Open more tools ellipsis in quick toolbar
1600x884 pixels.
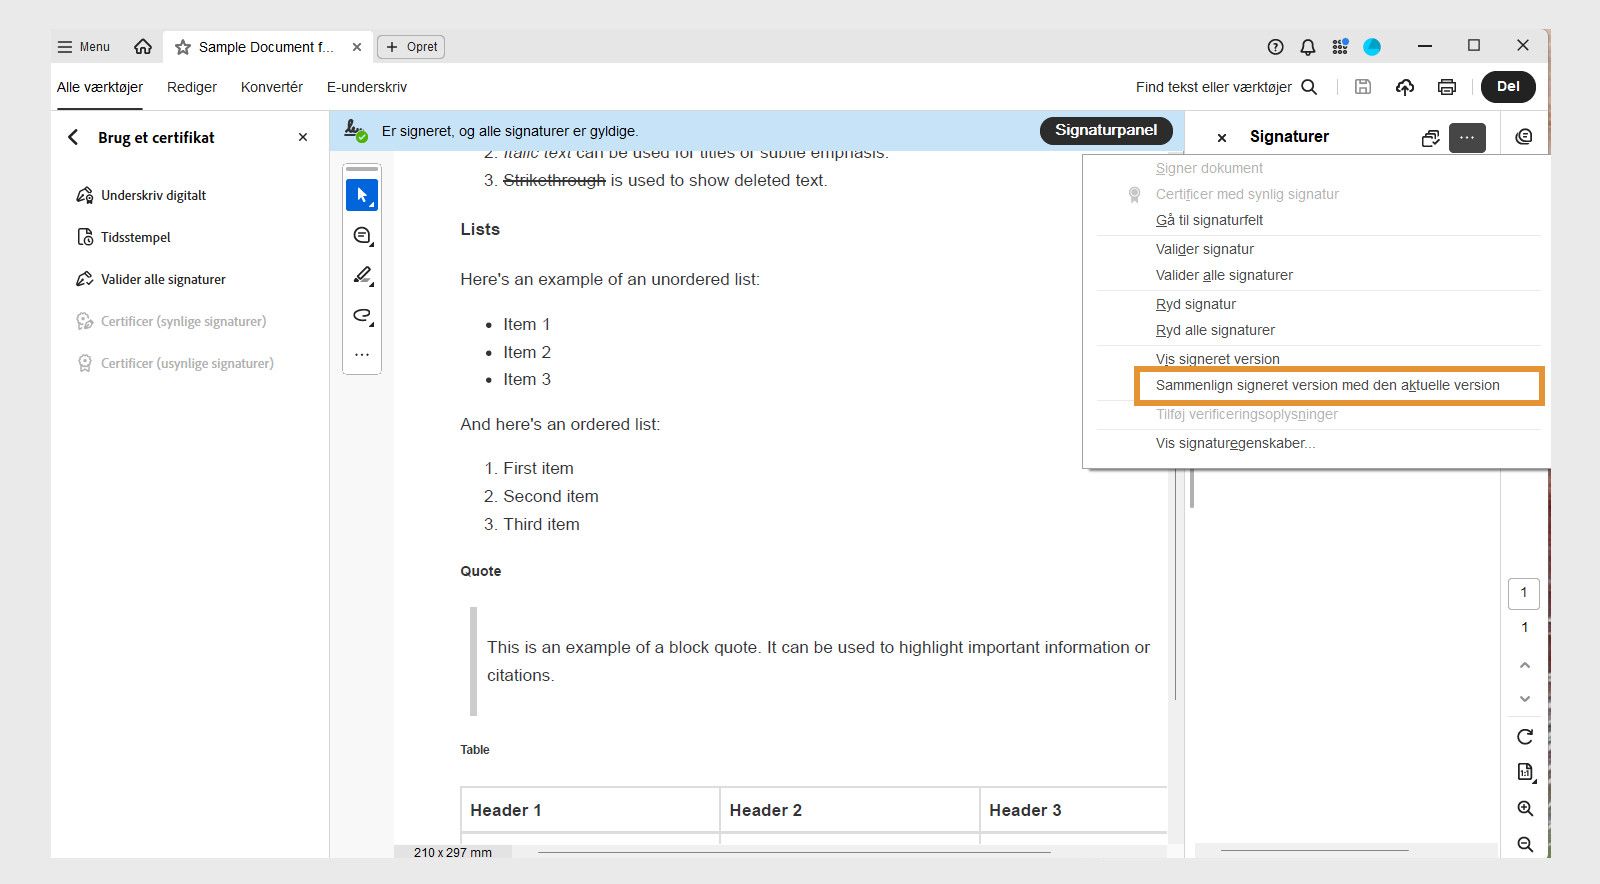pos(362,354)
